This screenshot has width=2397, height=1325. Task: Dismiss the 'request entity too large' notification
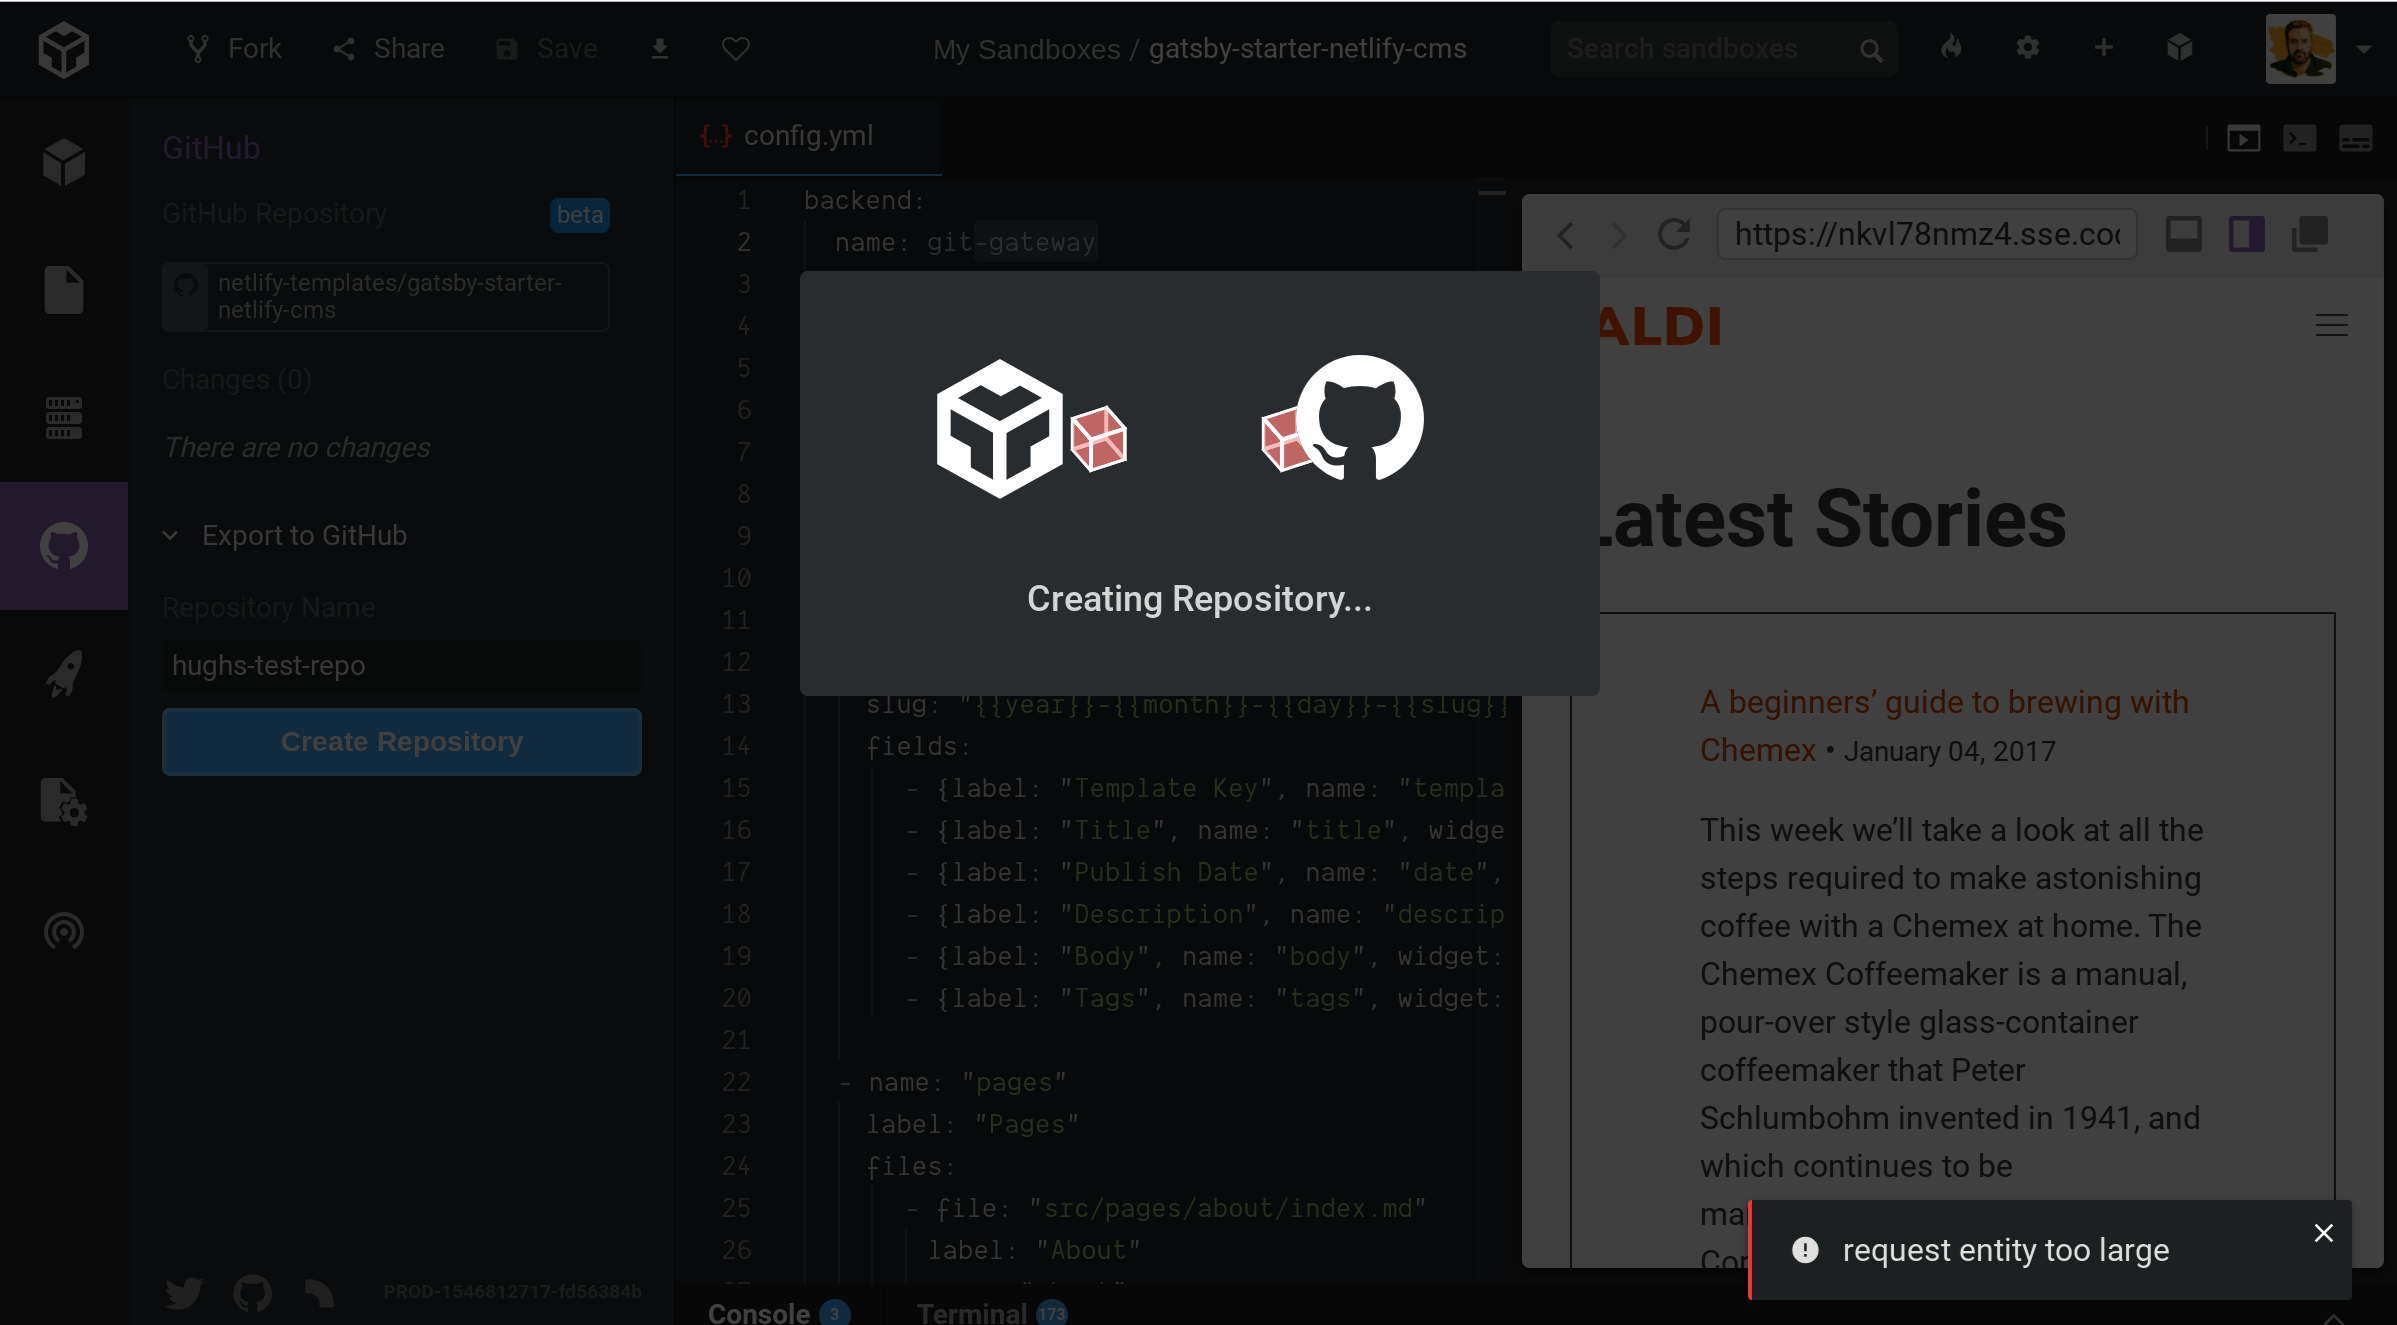2324,1233
